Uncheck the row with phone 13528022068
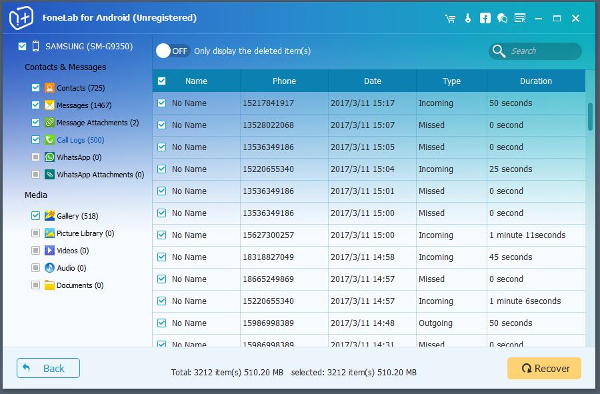Image resolution: width=600 pixels, height=394 pixels. coord(161,125)
